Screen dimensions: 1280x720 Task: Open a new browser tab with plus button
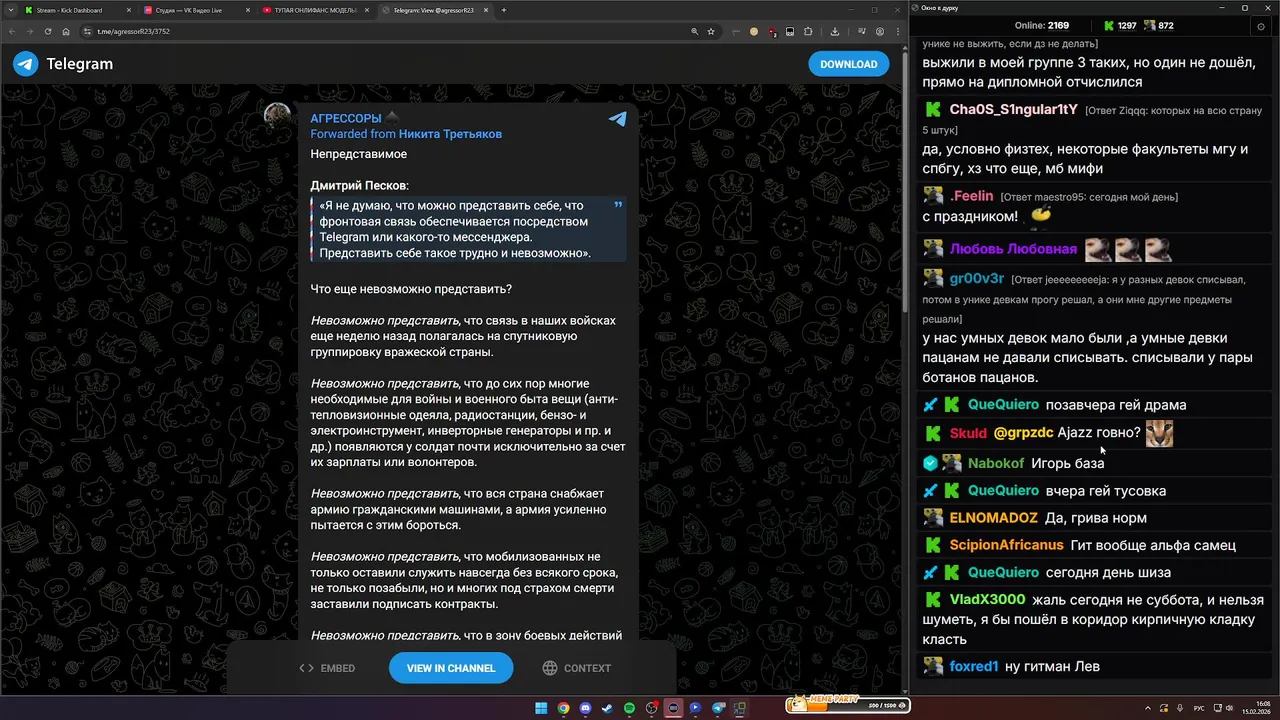504,10
